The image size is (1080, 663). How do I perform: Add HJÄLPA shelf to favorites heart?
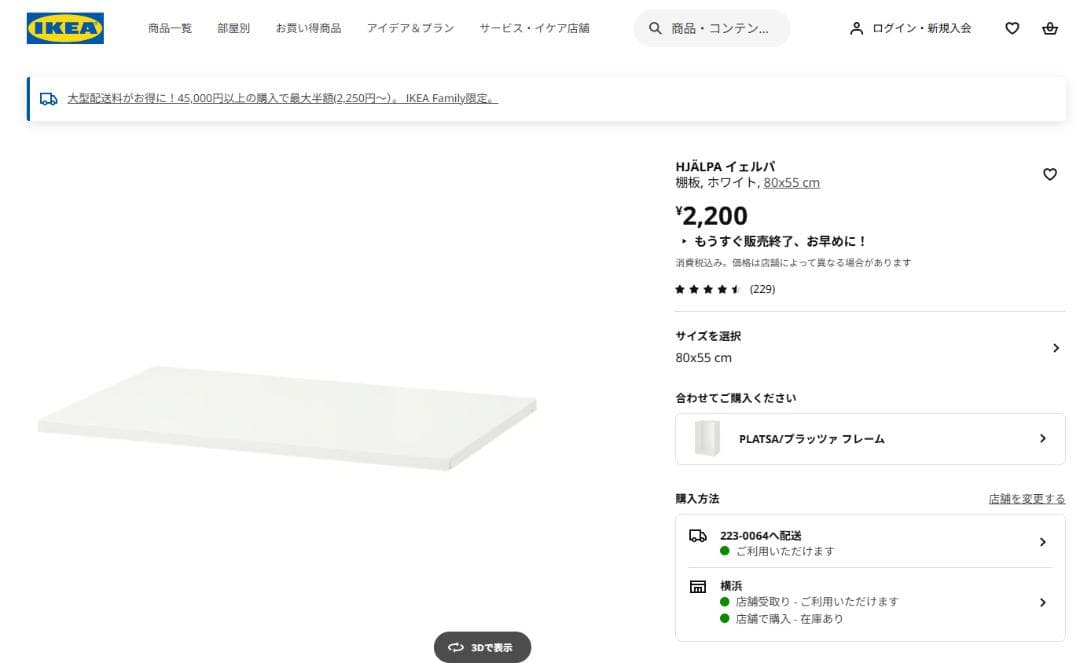coord(1049,174)
